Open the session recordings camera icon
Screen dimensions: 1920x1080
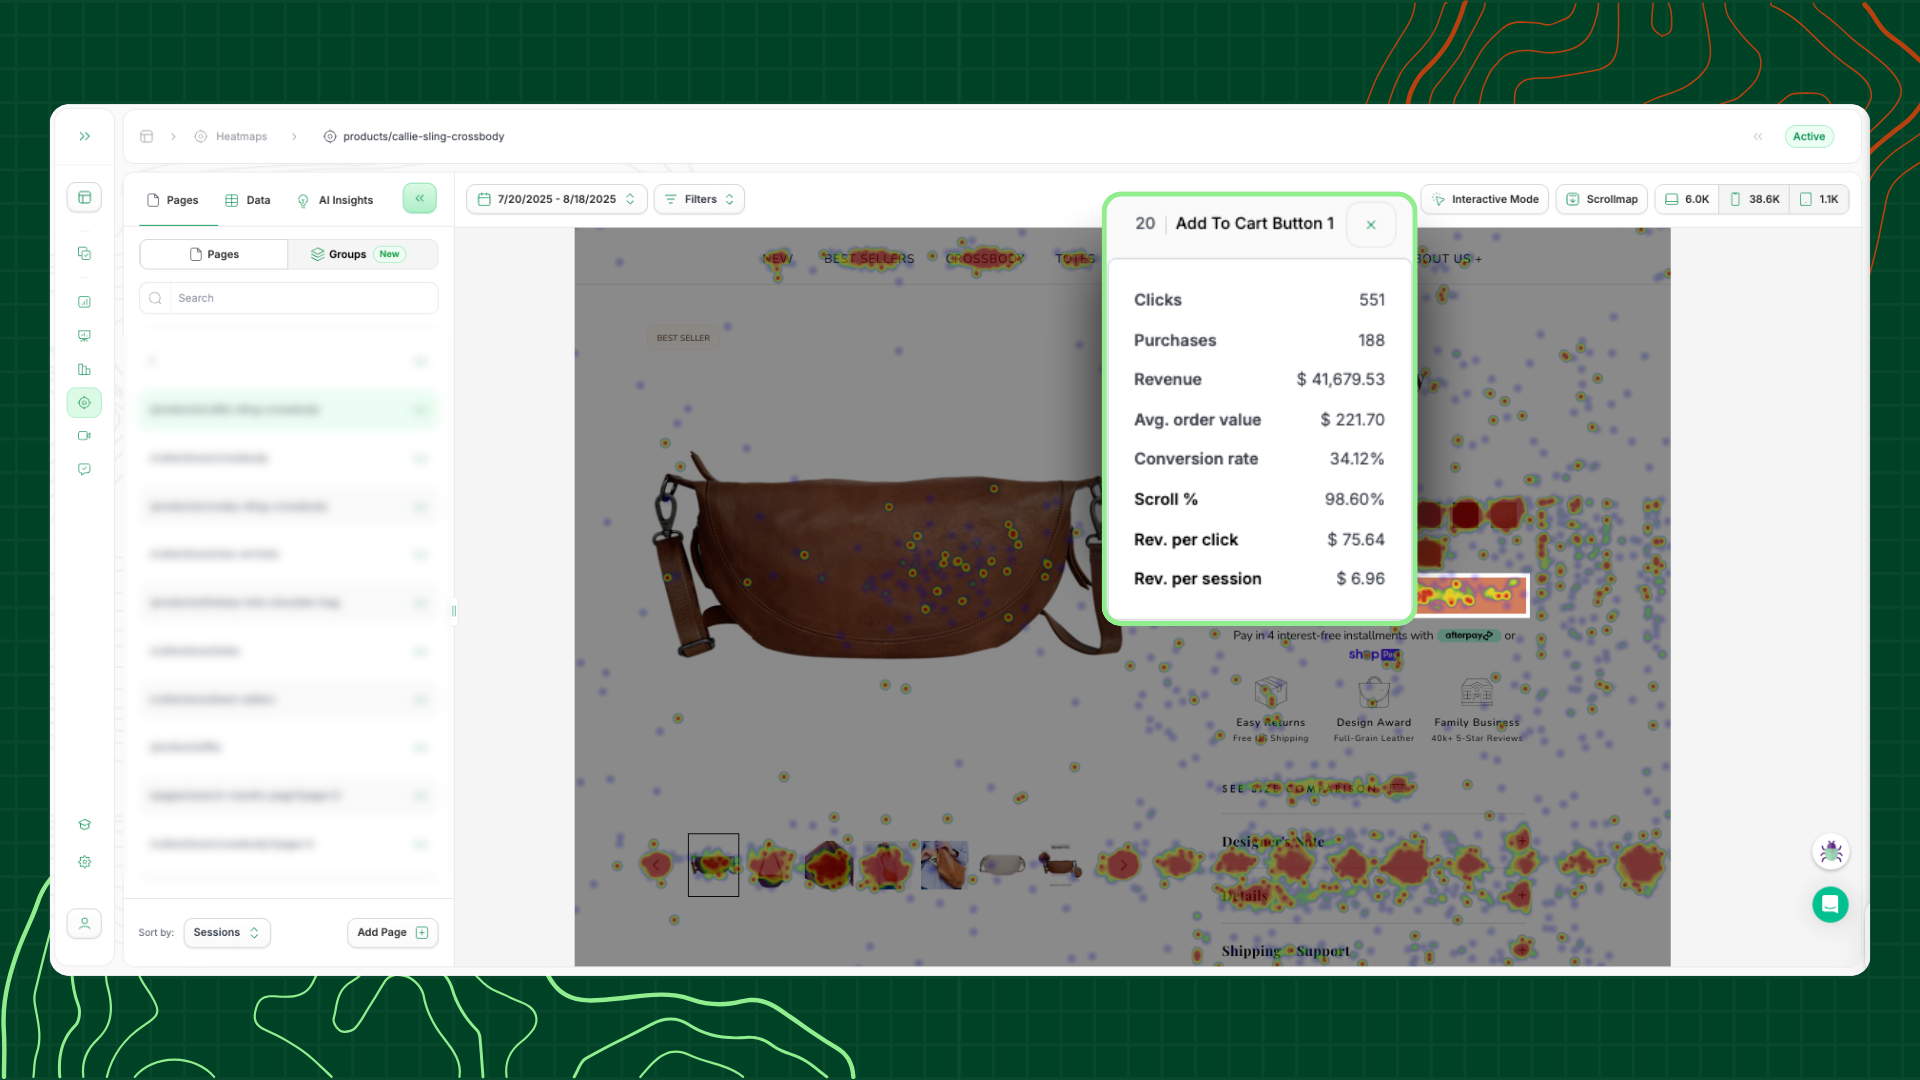[x=85, y=436]
